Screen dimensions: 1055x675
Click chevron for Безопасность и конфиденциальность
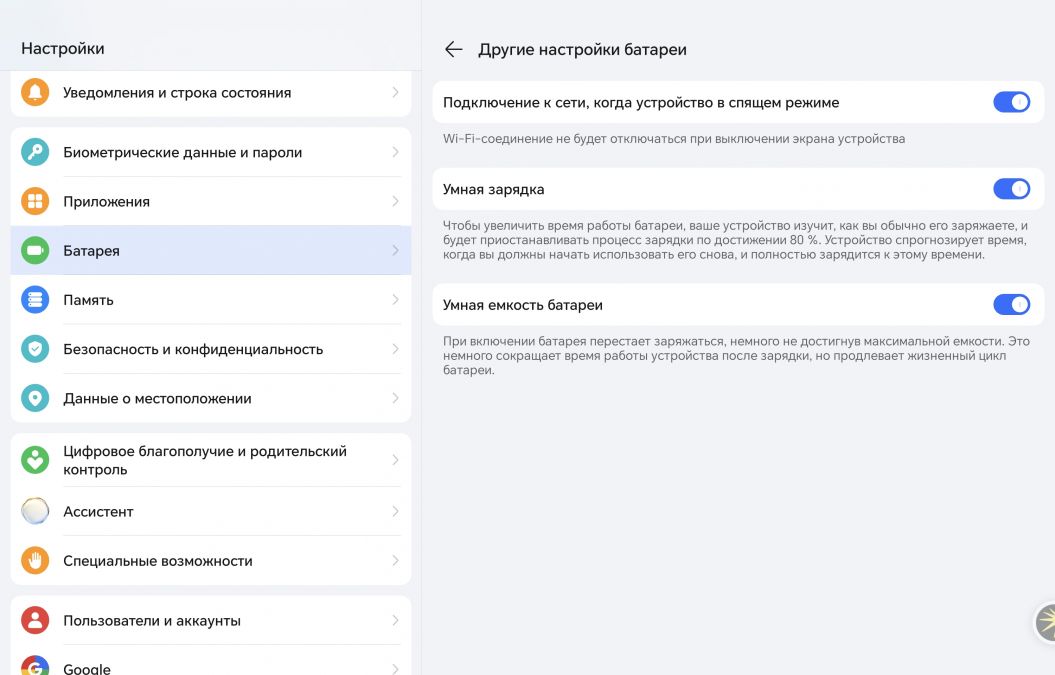pos(396,349)
